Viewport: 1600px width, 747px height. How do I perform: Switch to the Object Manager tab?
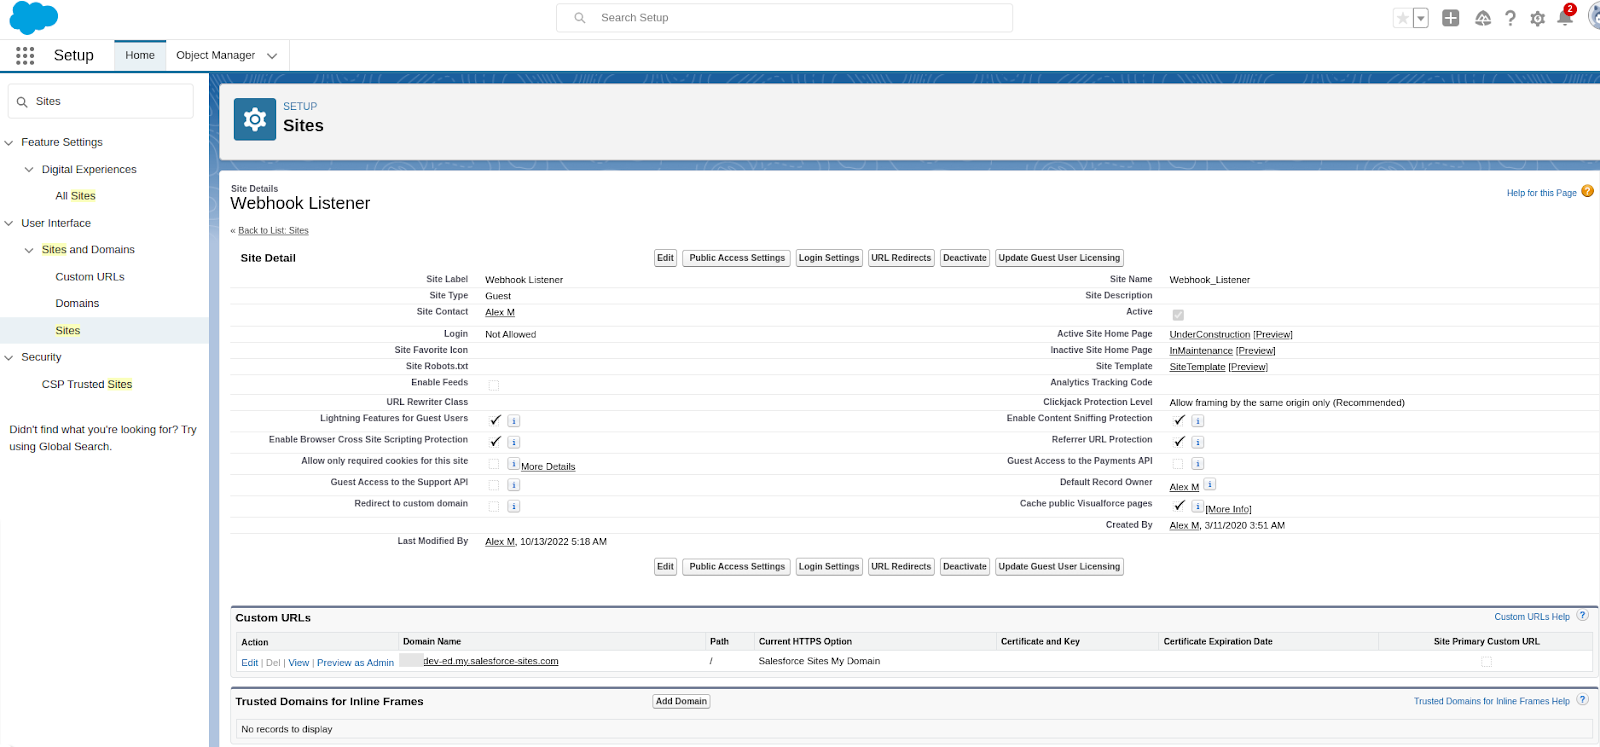coord(215,55)
